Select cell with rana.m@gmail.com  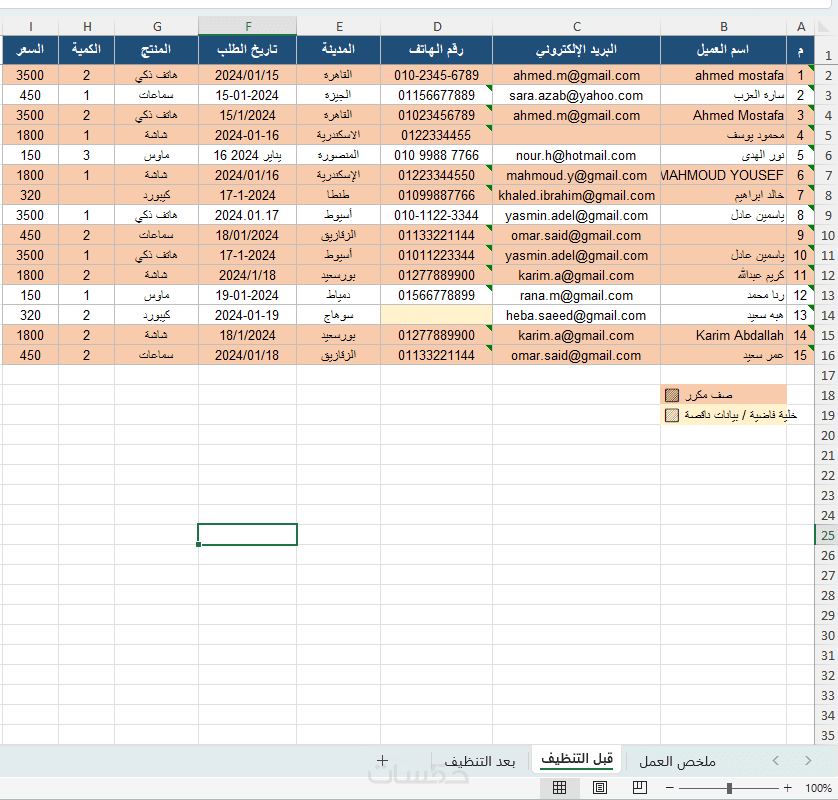pos(577,296)
